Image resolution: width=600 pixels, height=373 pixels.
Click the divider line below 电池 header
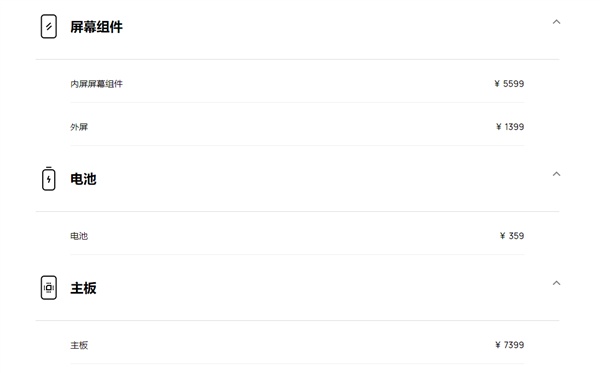(x=298, y=211)
